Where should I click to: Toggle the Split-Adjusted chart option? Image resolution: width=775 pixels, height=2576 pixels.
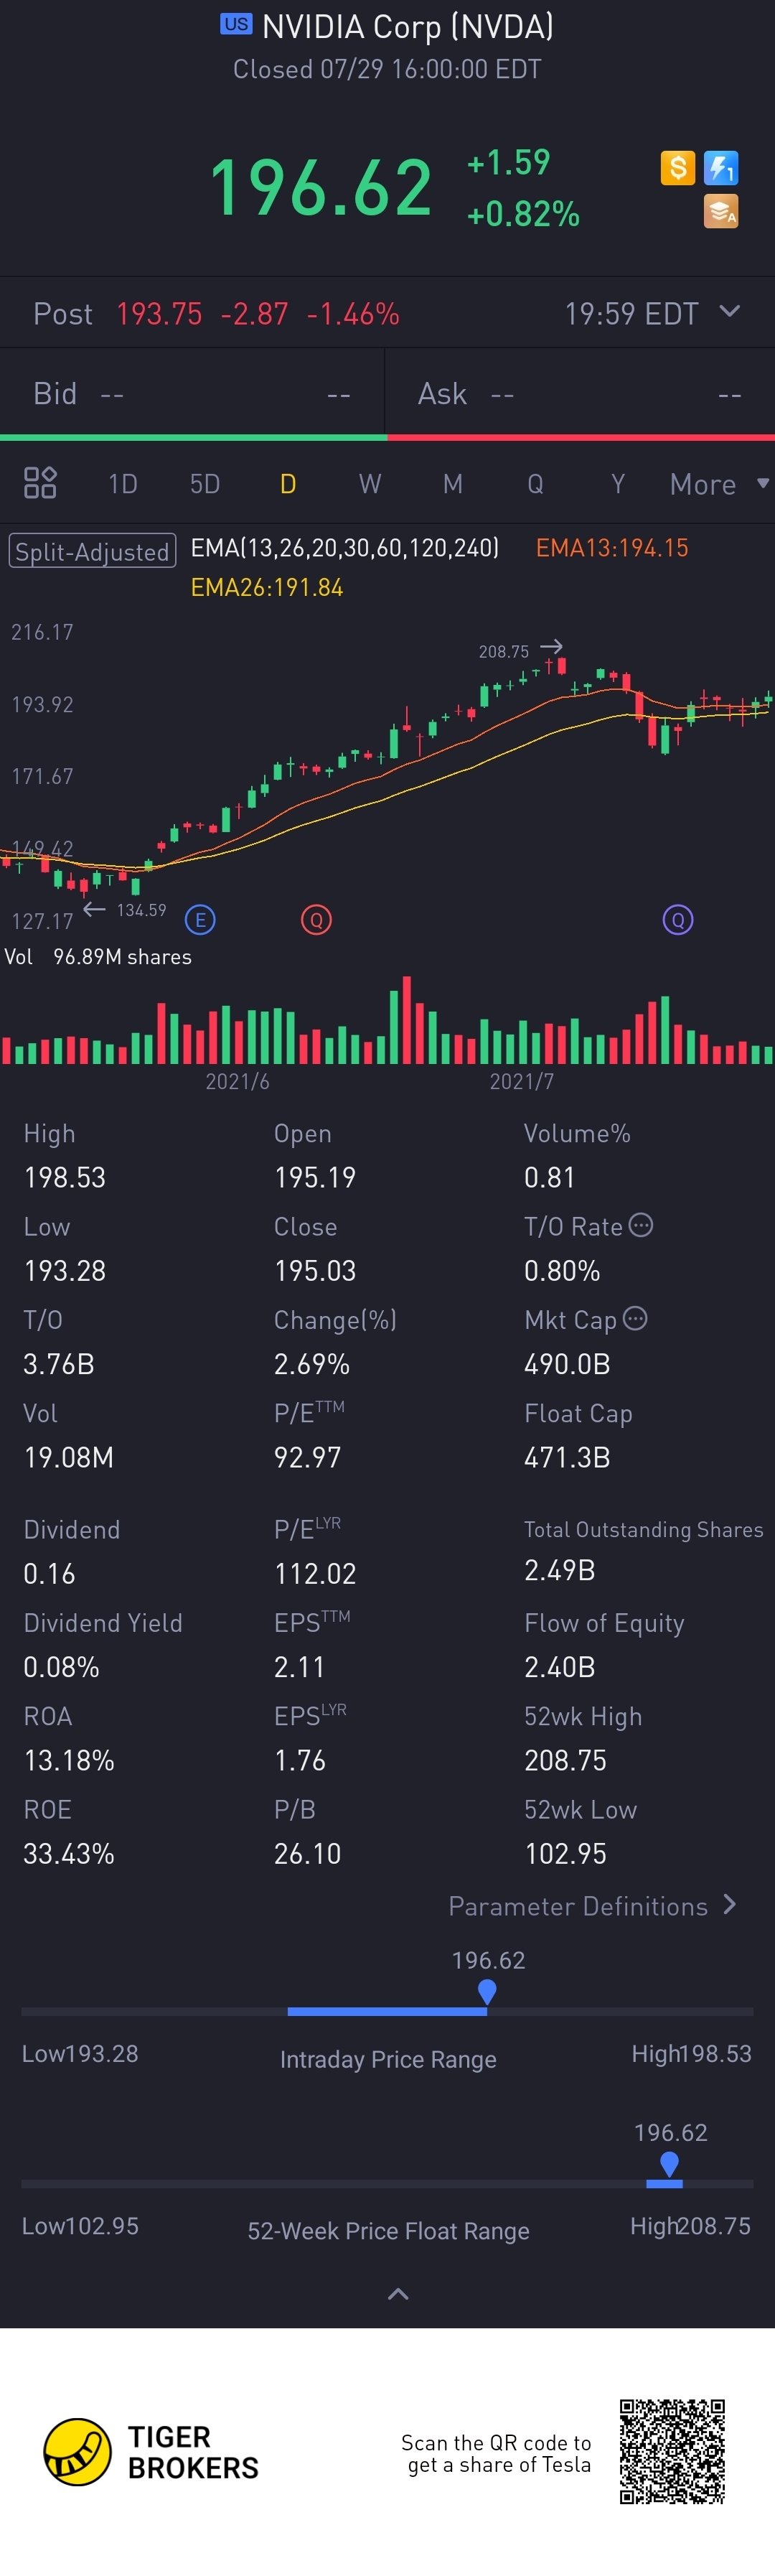[92, 551]
